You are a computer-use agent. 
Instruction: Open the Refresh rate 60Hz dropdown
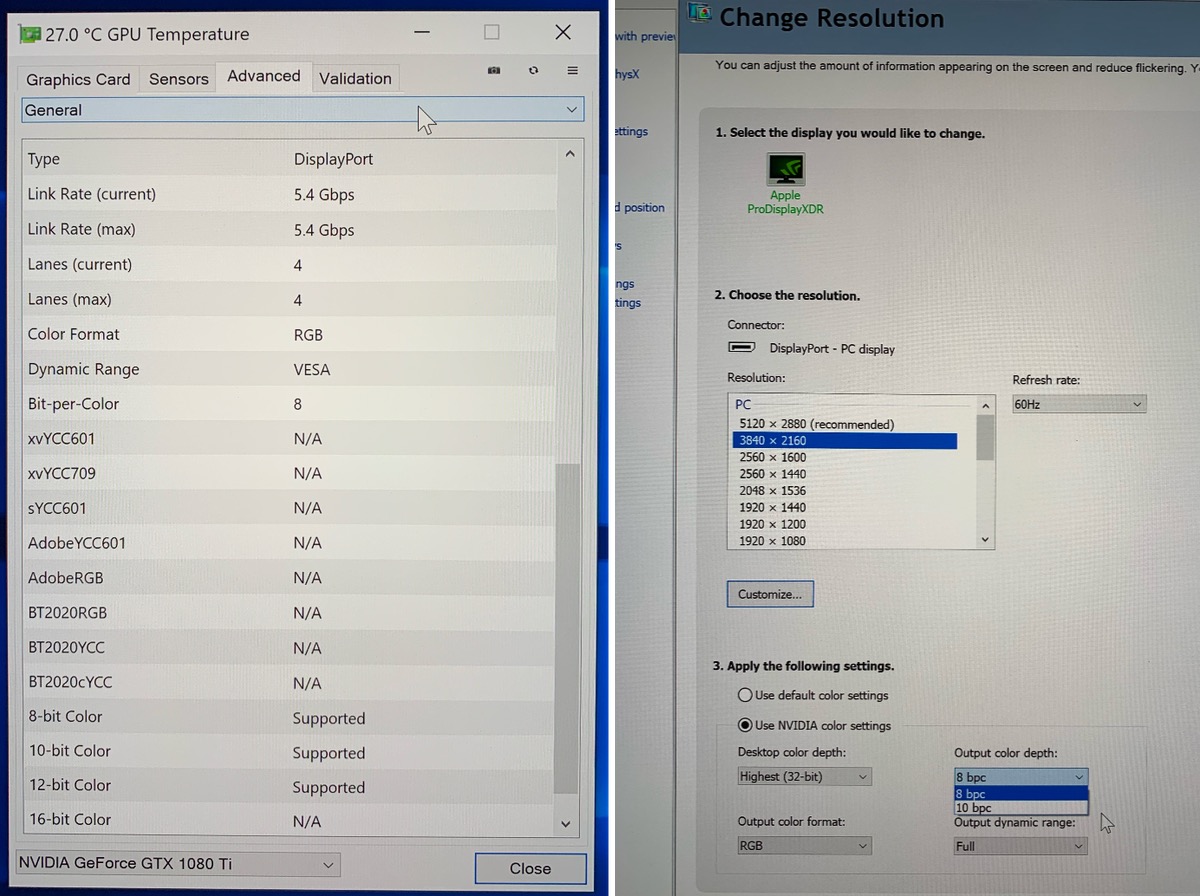point(1079,404)
